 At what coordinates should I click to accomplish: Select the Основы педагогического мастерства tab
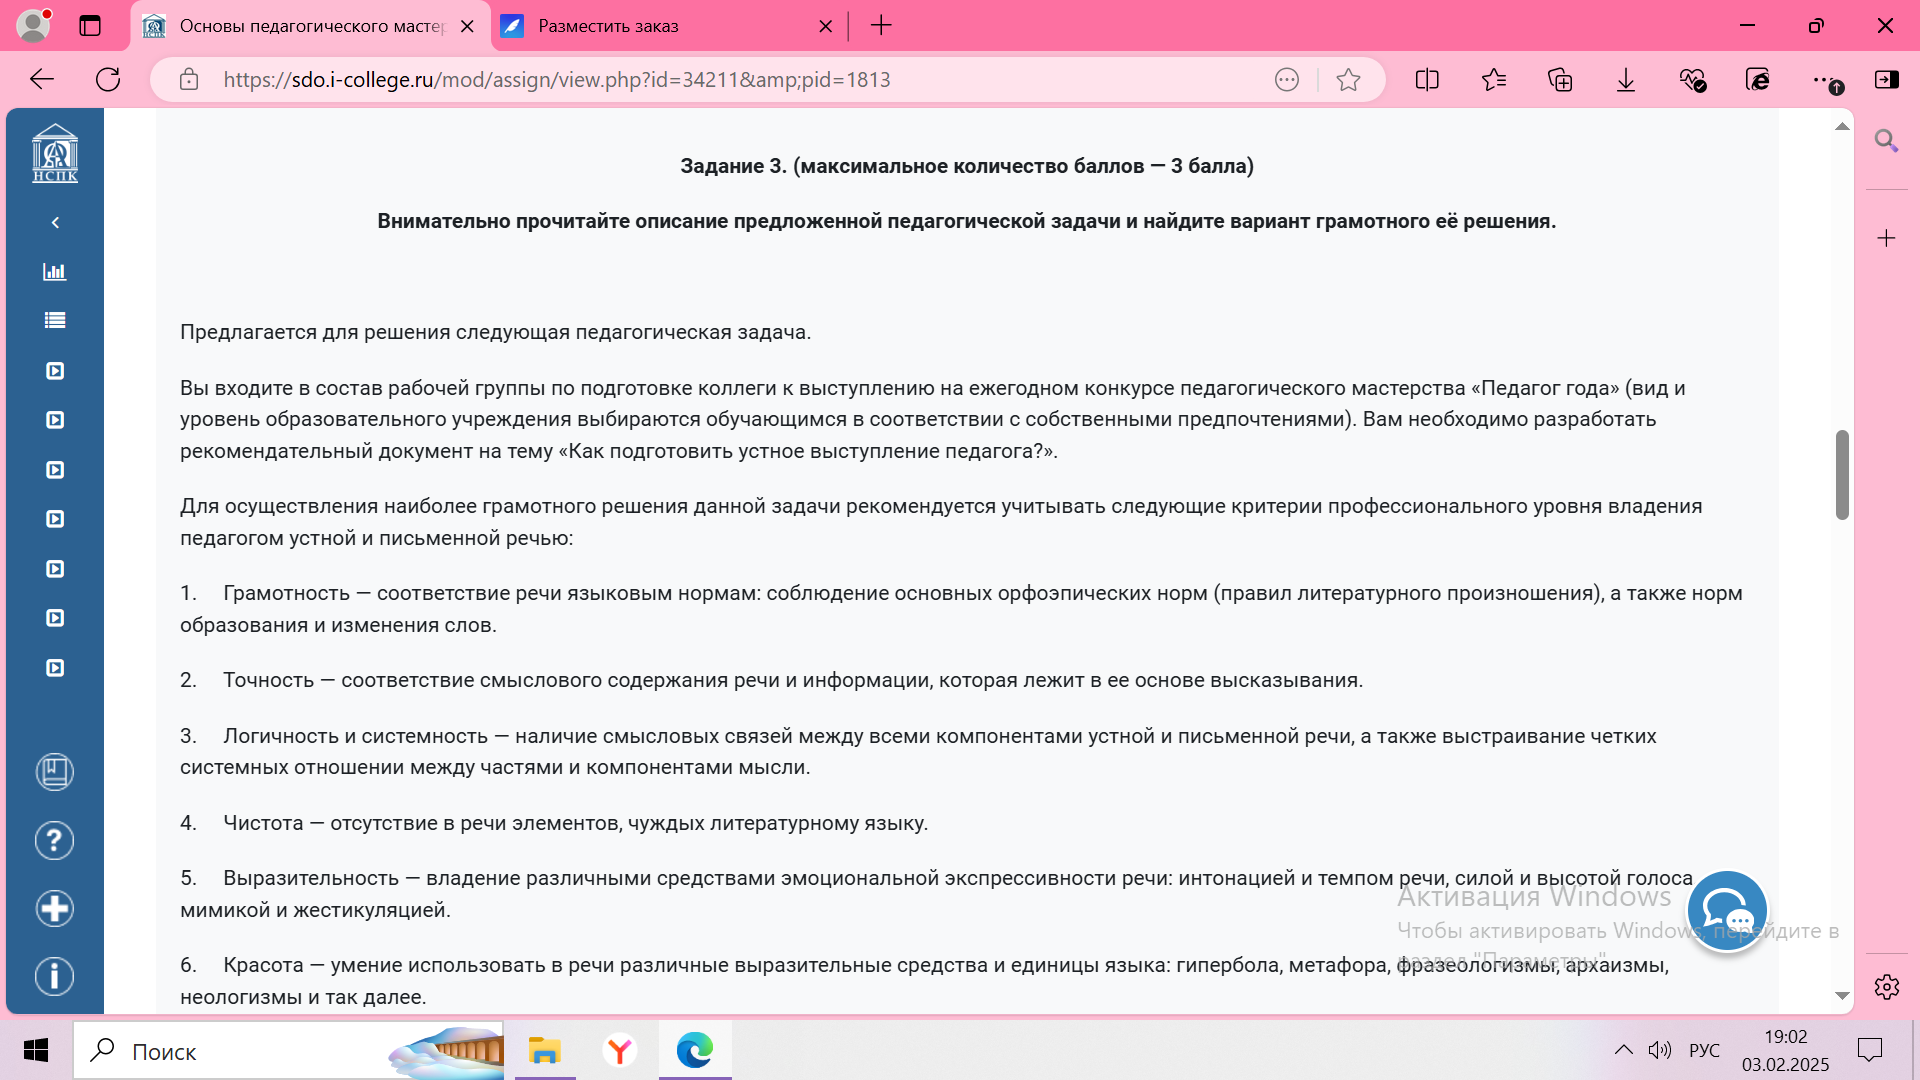[x=310, y=26]
